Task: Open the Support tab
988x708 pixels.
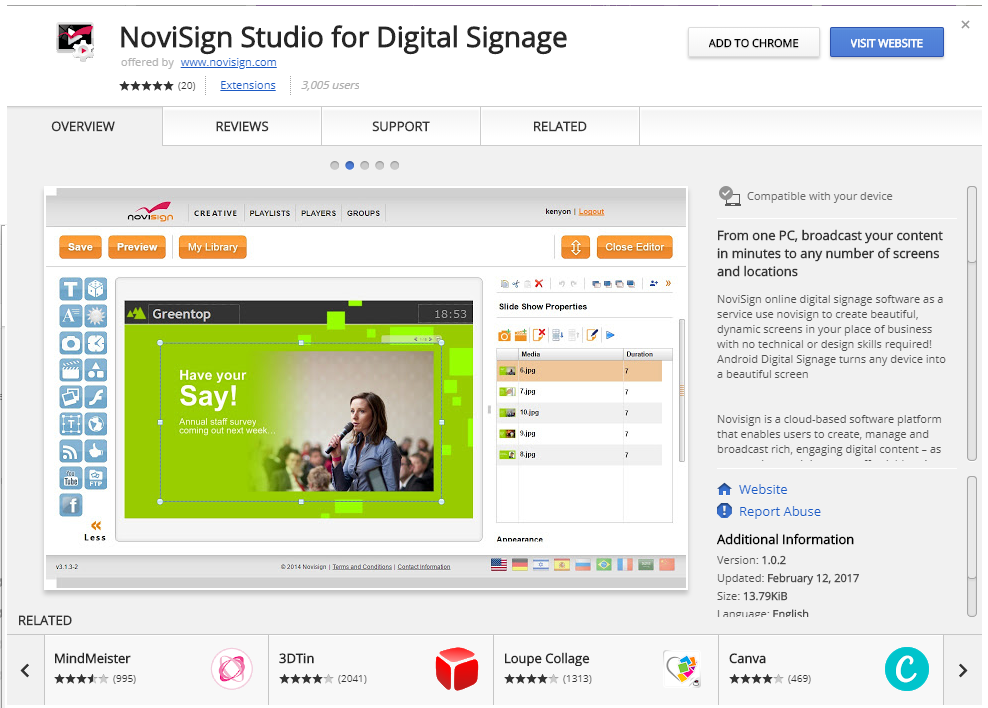Action: pyautogui.click(x=401, y=127)
